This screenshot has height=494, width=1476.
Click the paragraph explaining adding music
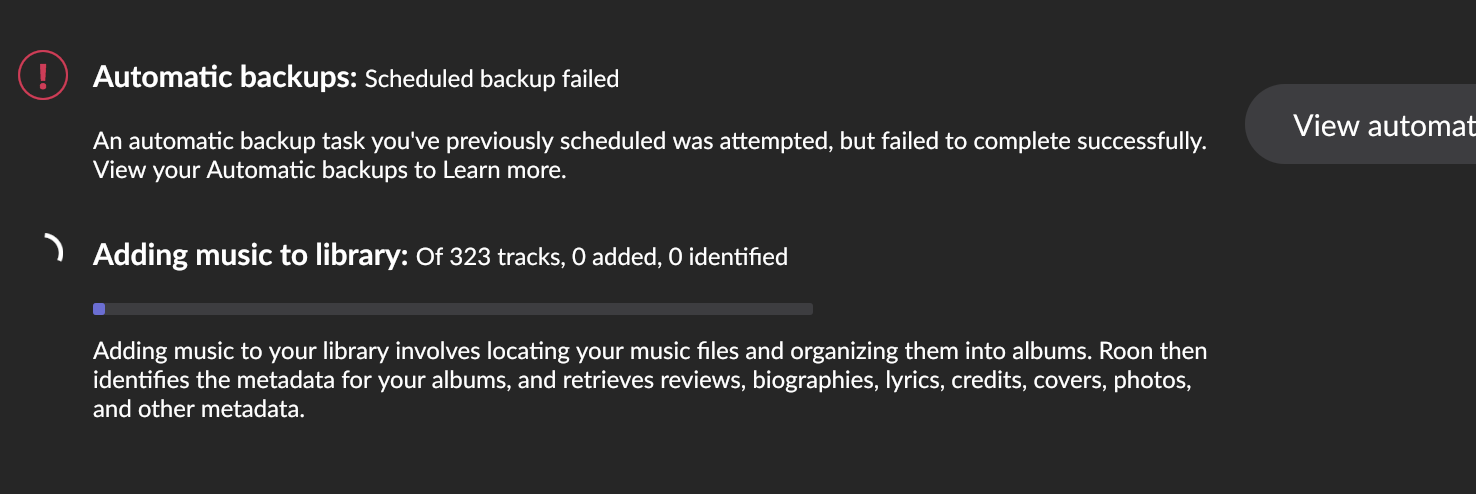click(650, 380)
